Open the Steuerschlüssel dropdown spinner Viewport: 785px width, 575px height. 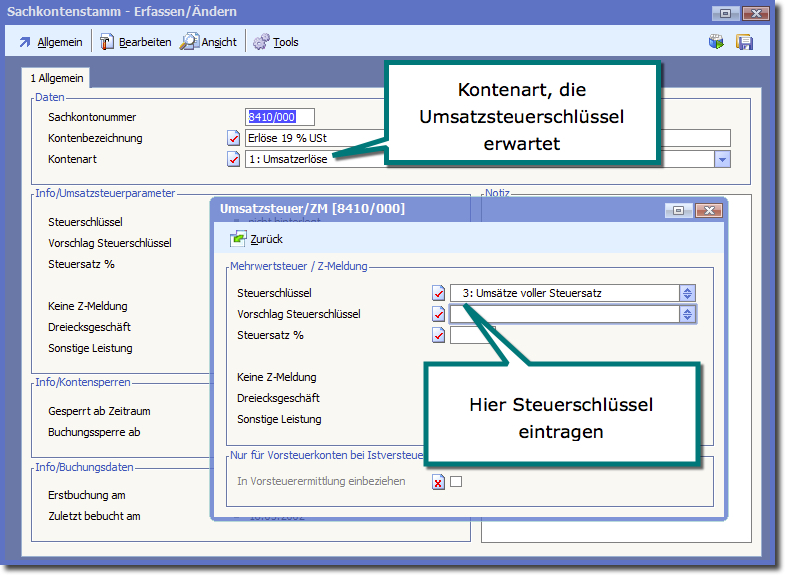point(687,293)
